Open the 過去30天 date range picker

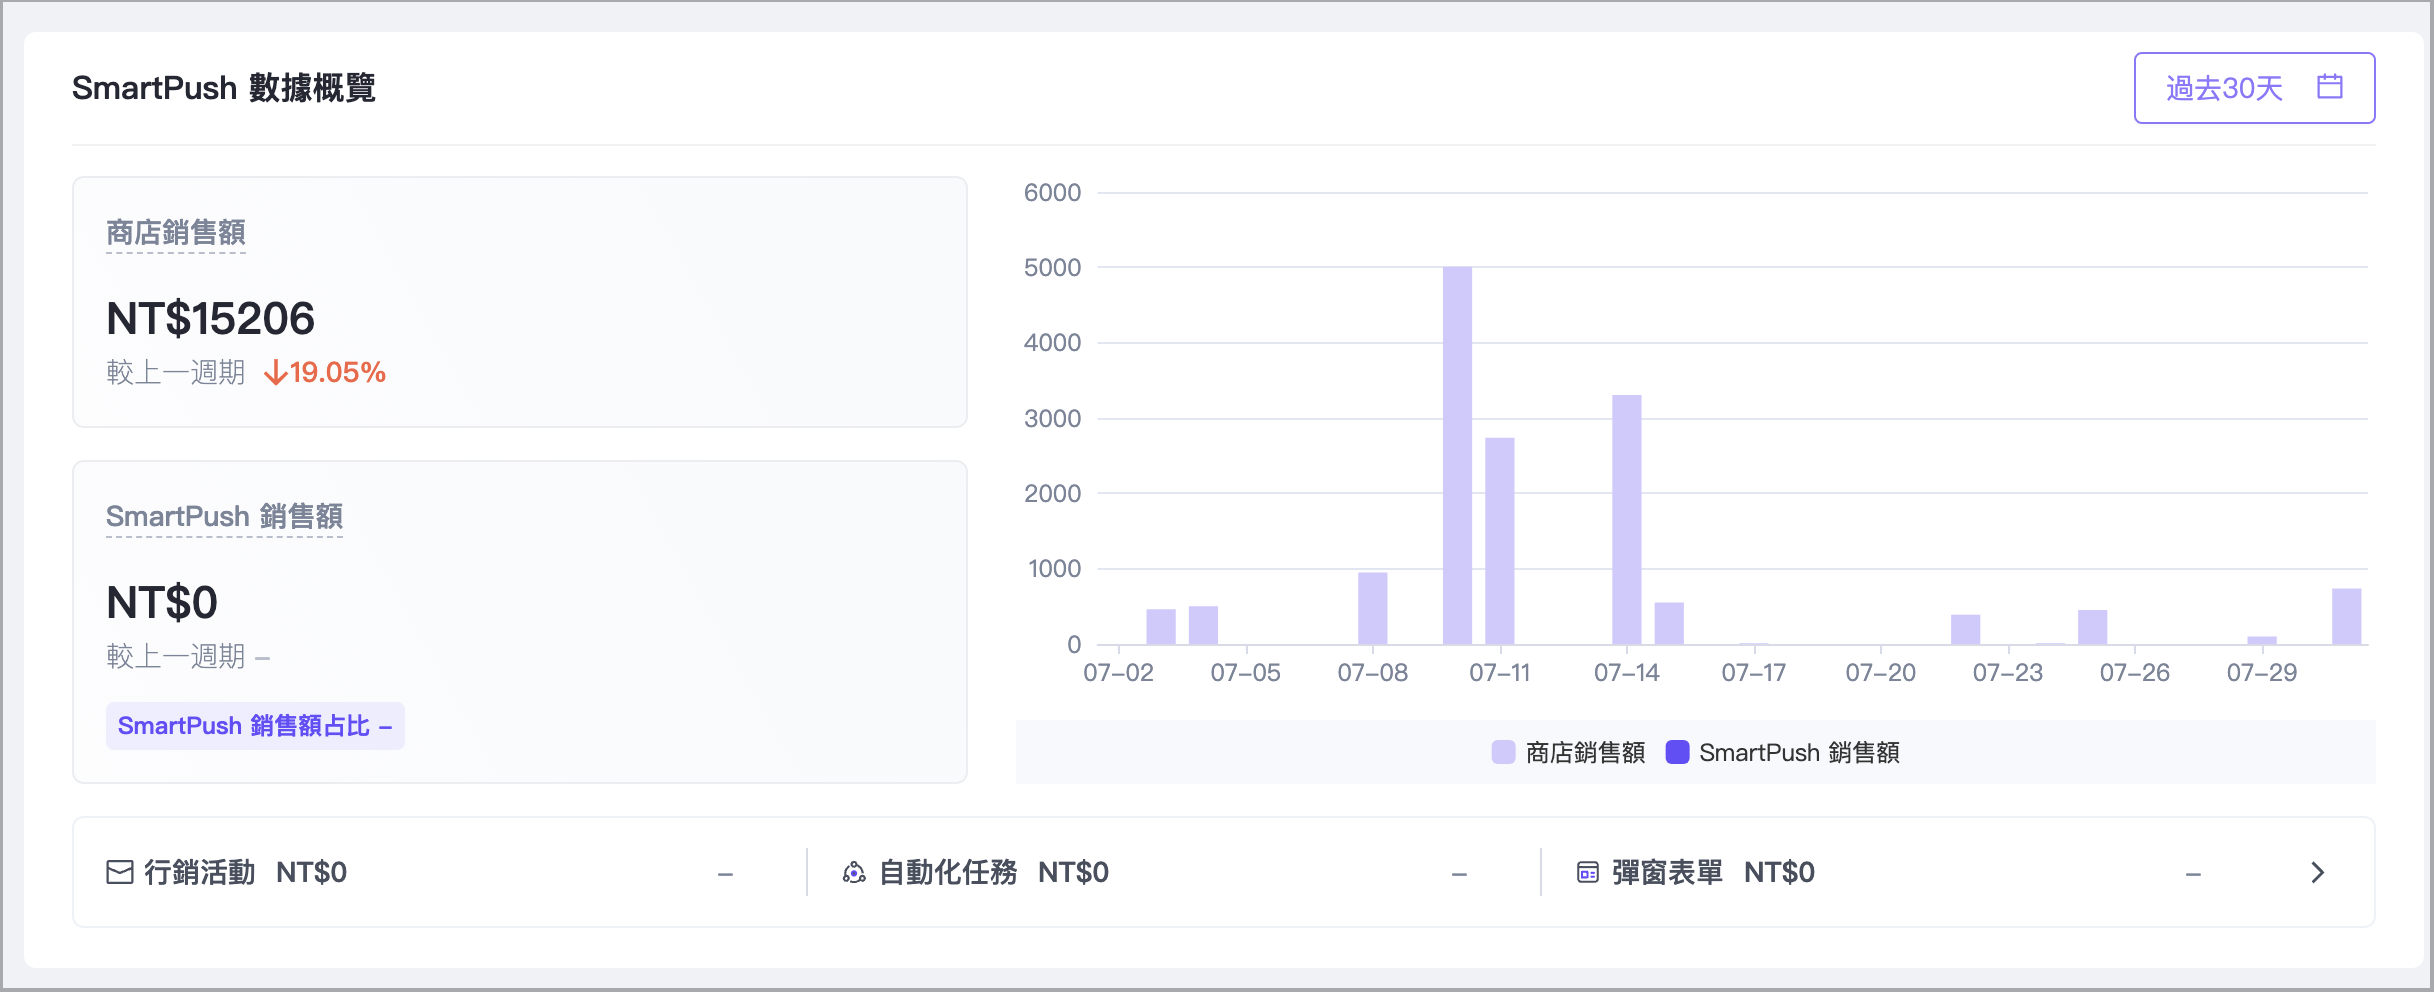coord(2254,88)
